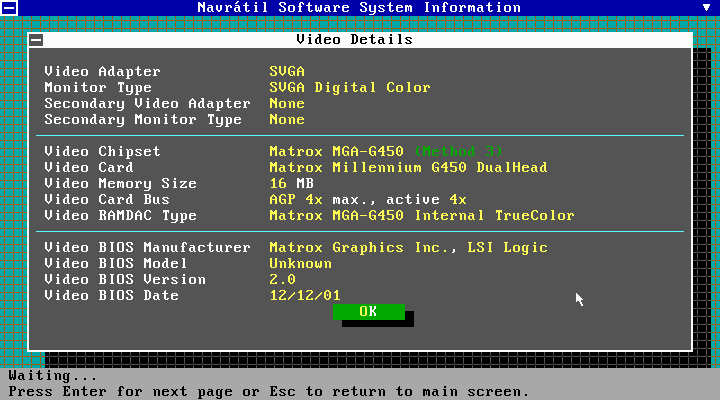The image size is (720, 400).
Task: Click 'Video BIOS Model' label
Action: pos(116,264)
